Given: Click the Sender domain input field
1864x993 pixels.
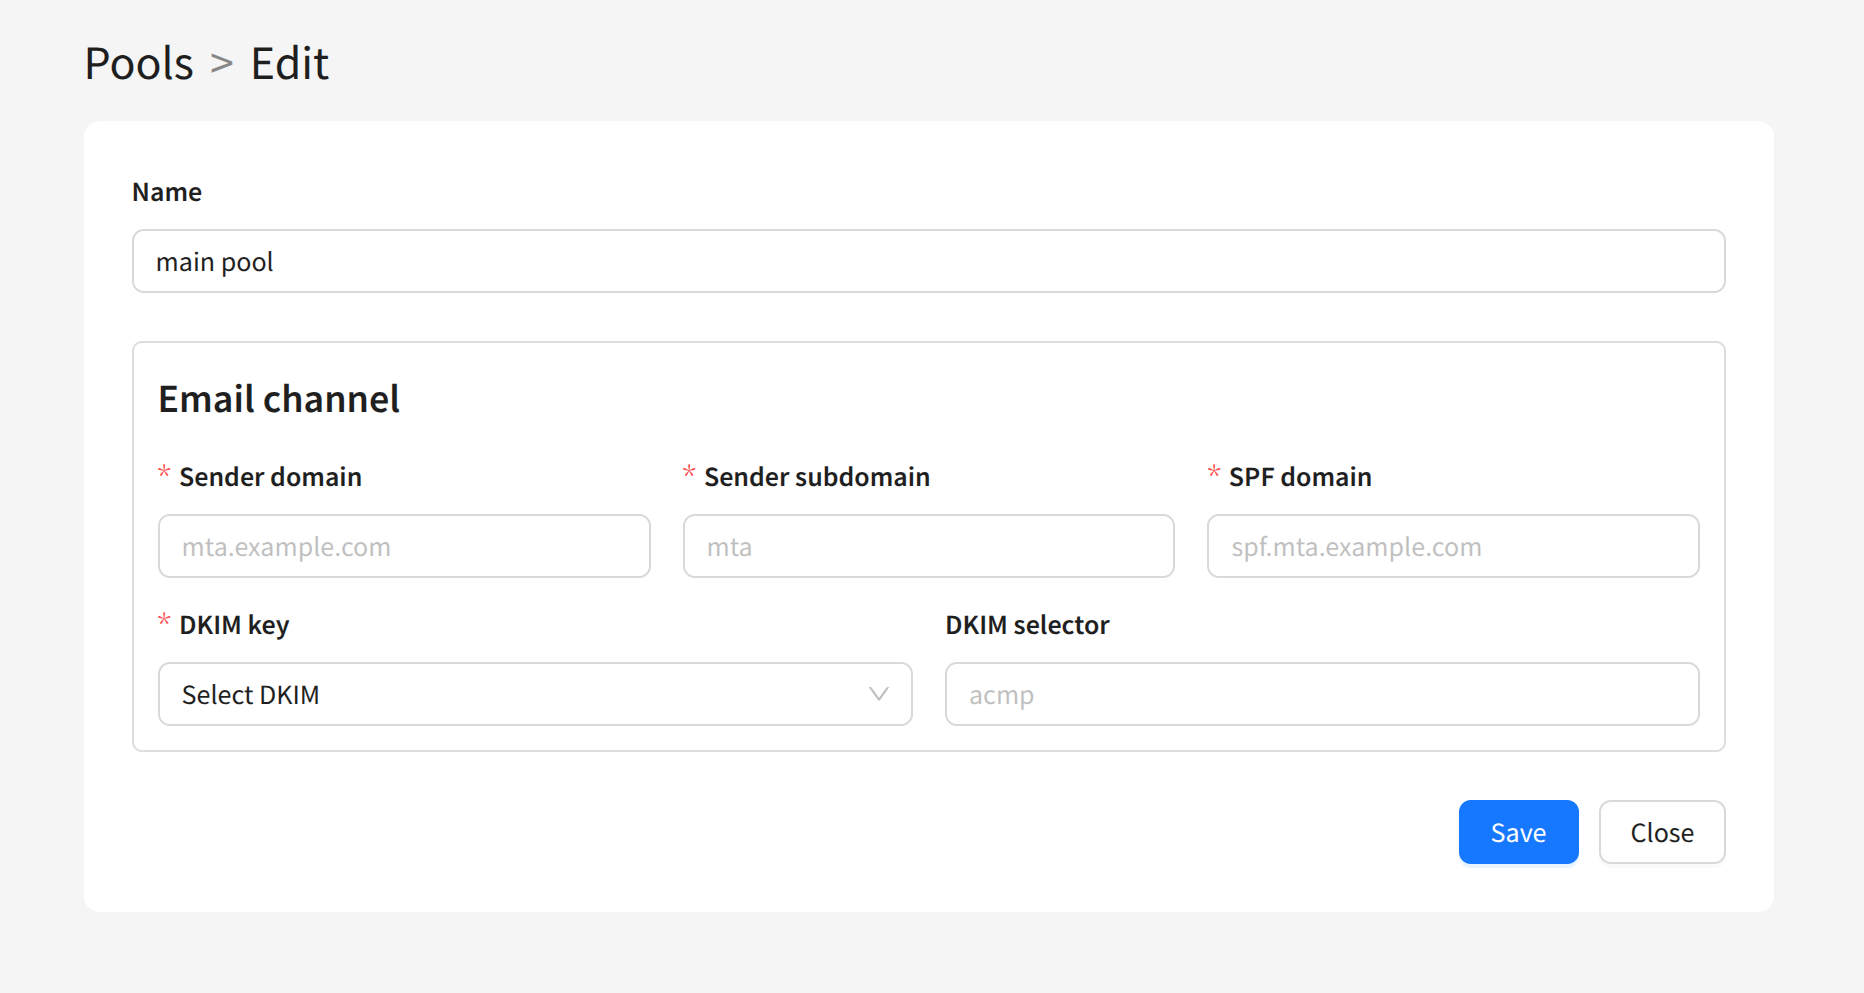Looking at the screenshot, I should [404, 546].
